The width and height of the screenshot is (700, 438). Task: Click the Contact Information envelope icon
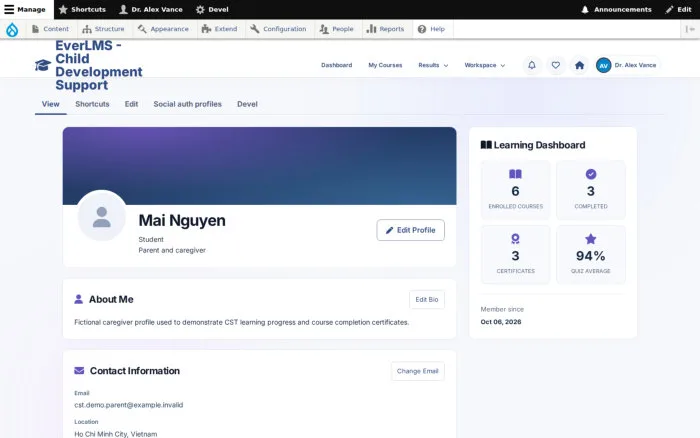[x=79, y=371]
